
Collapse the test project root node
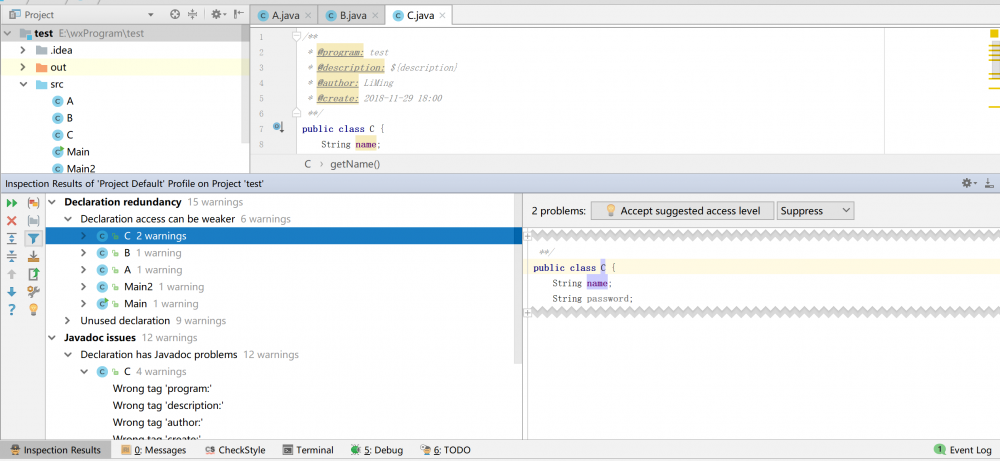click(x=10, y=34)
